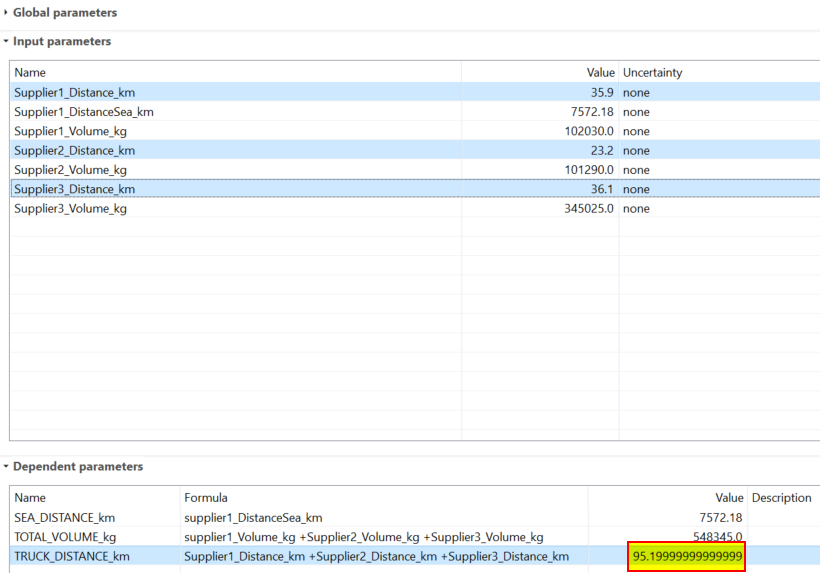Screen dimensions: 820x573
Task: Select the highlighted 95.19999999999999 value
Action: 687,556
